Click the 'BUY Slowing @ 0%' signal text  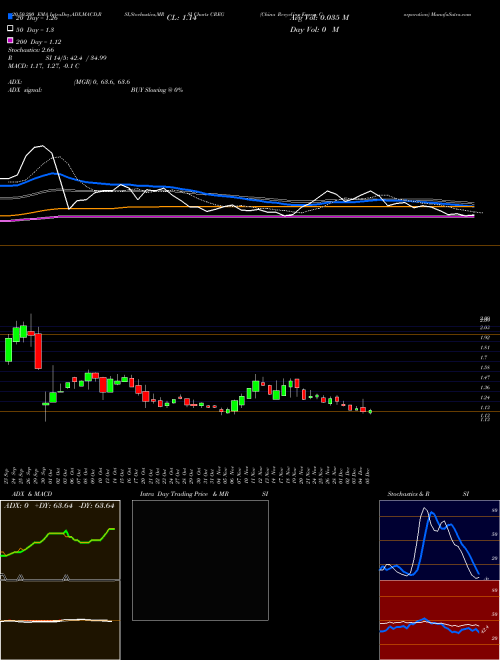coord(157,90)
